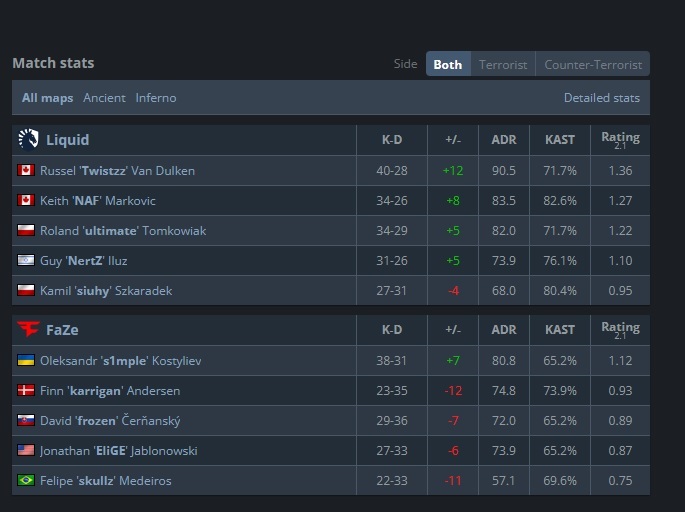Click the FaZe team logo icon
This screenshot has width=685, height=512.
tap(28, 330)
